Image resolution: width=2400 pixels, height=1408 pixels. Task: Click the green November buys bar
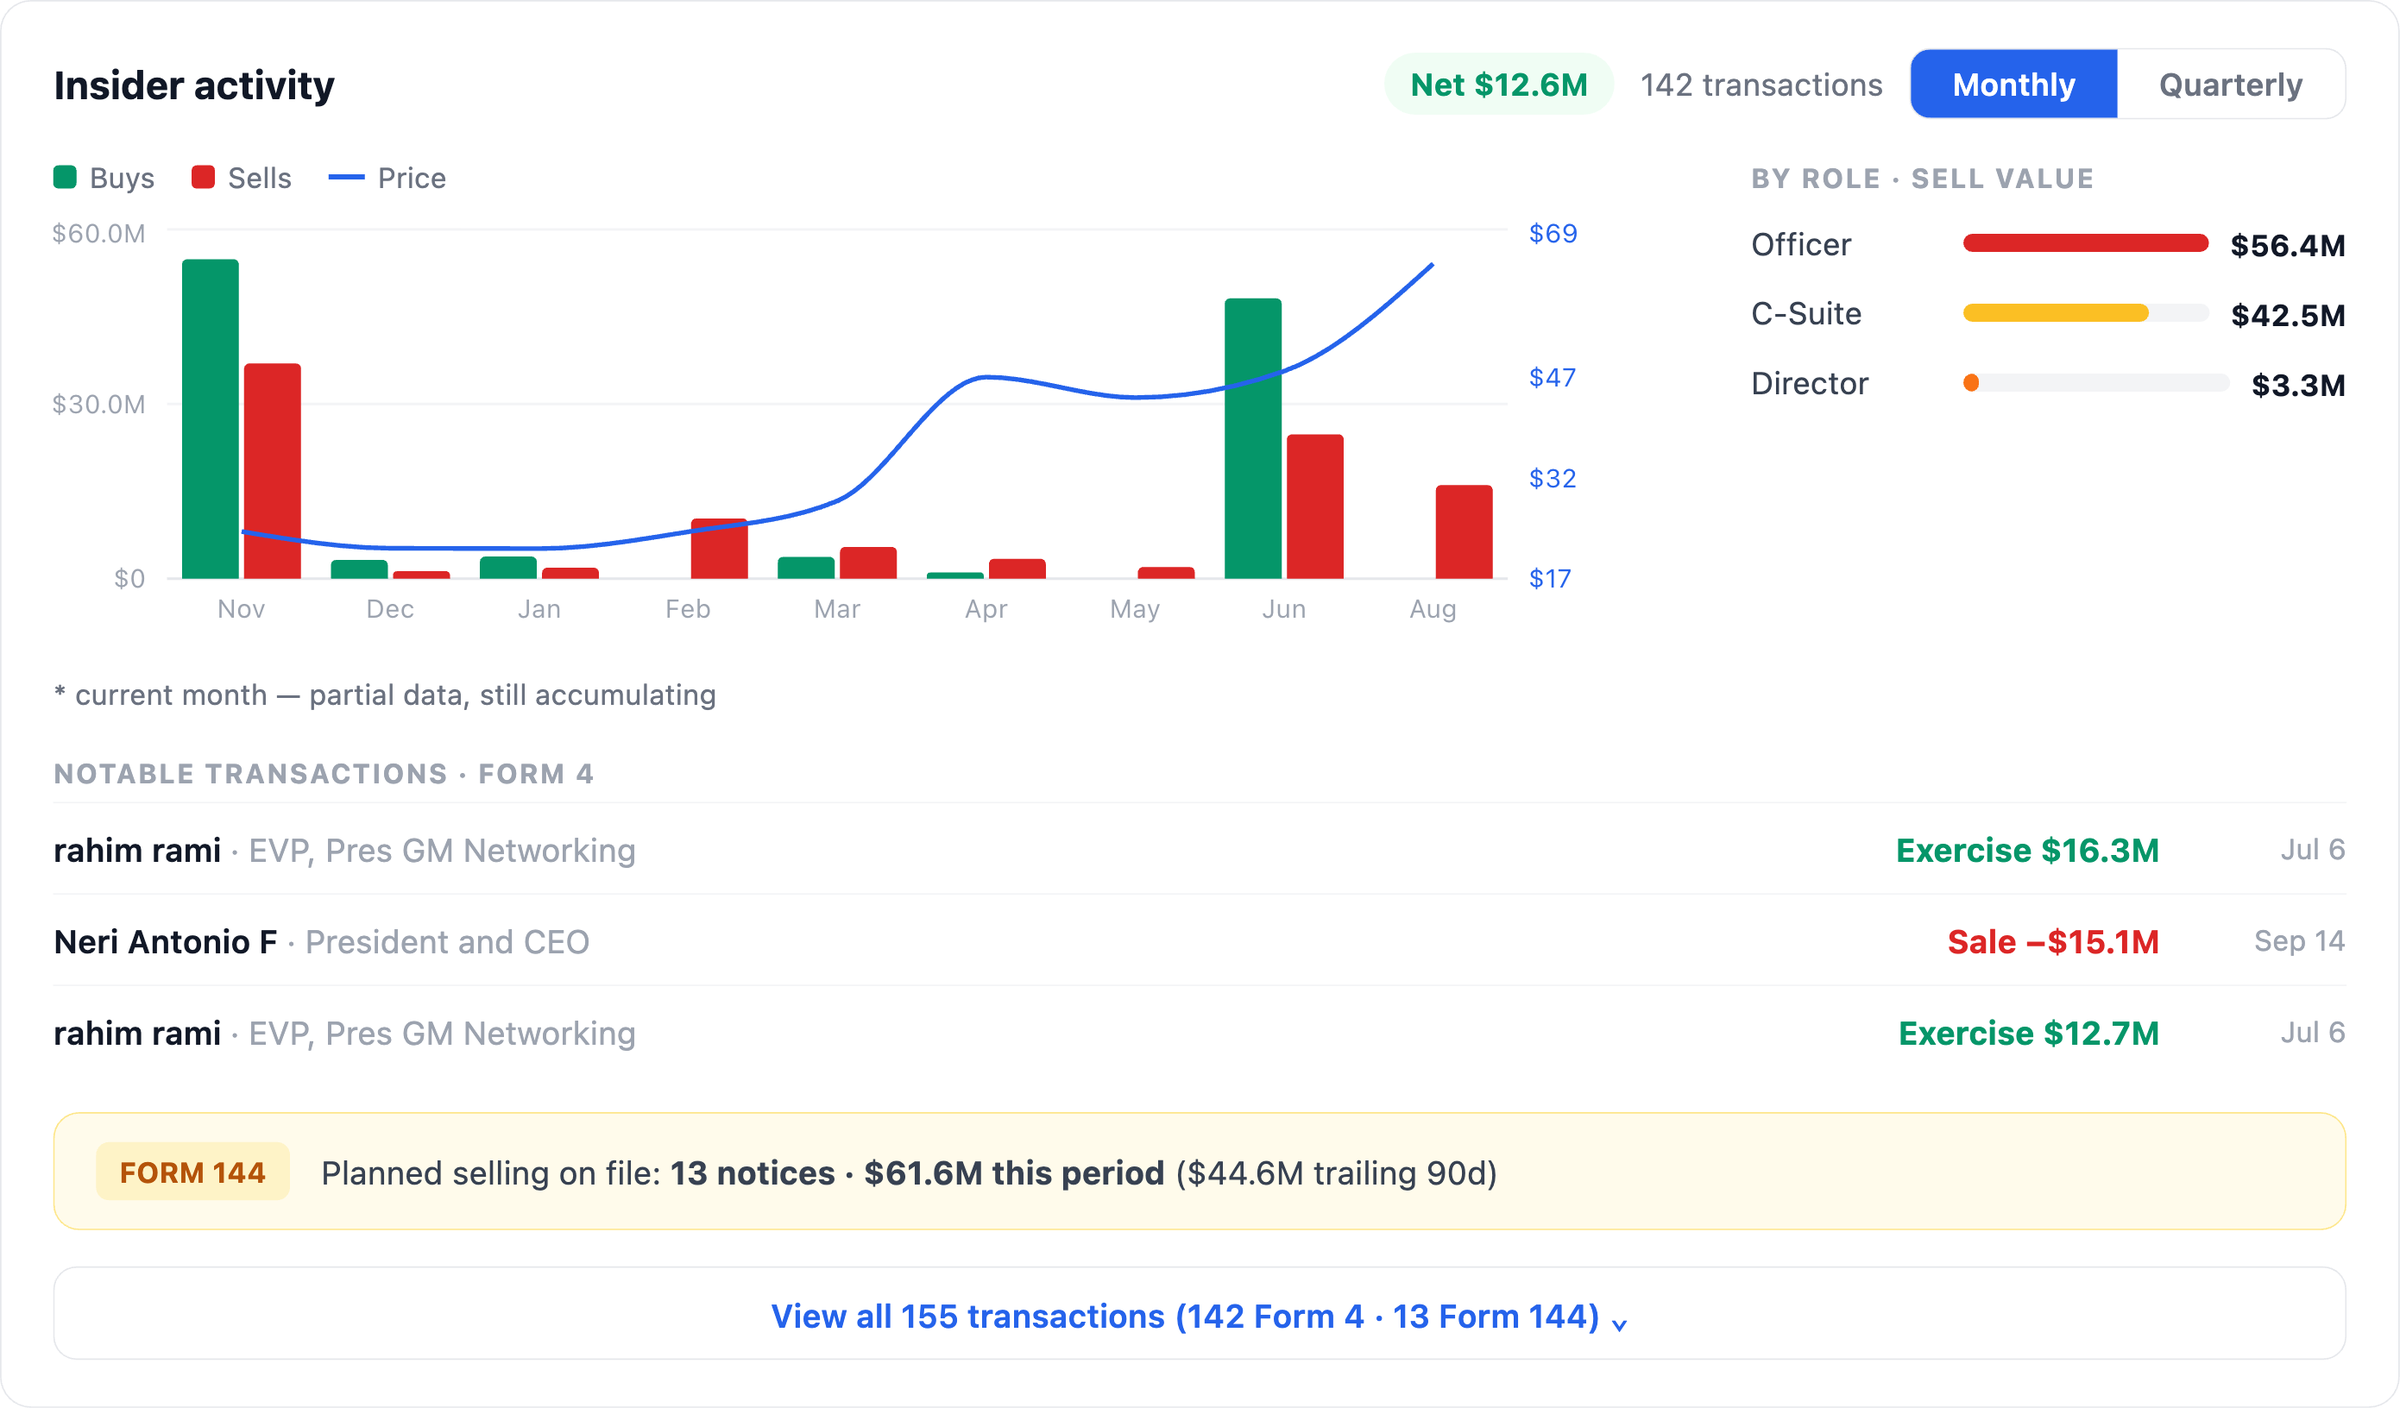(210, 419)
